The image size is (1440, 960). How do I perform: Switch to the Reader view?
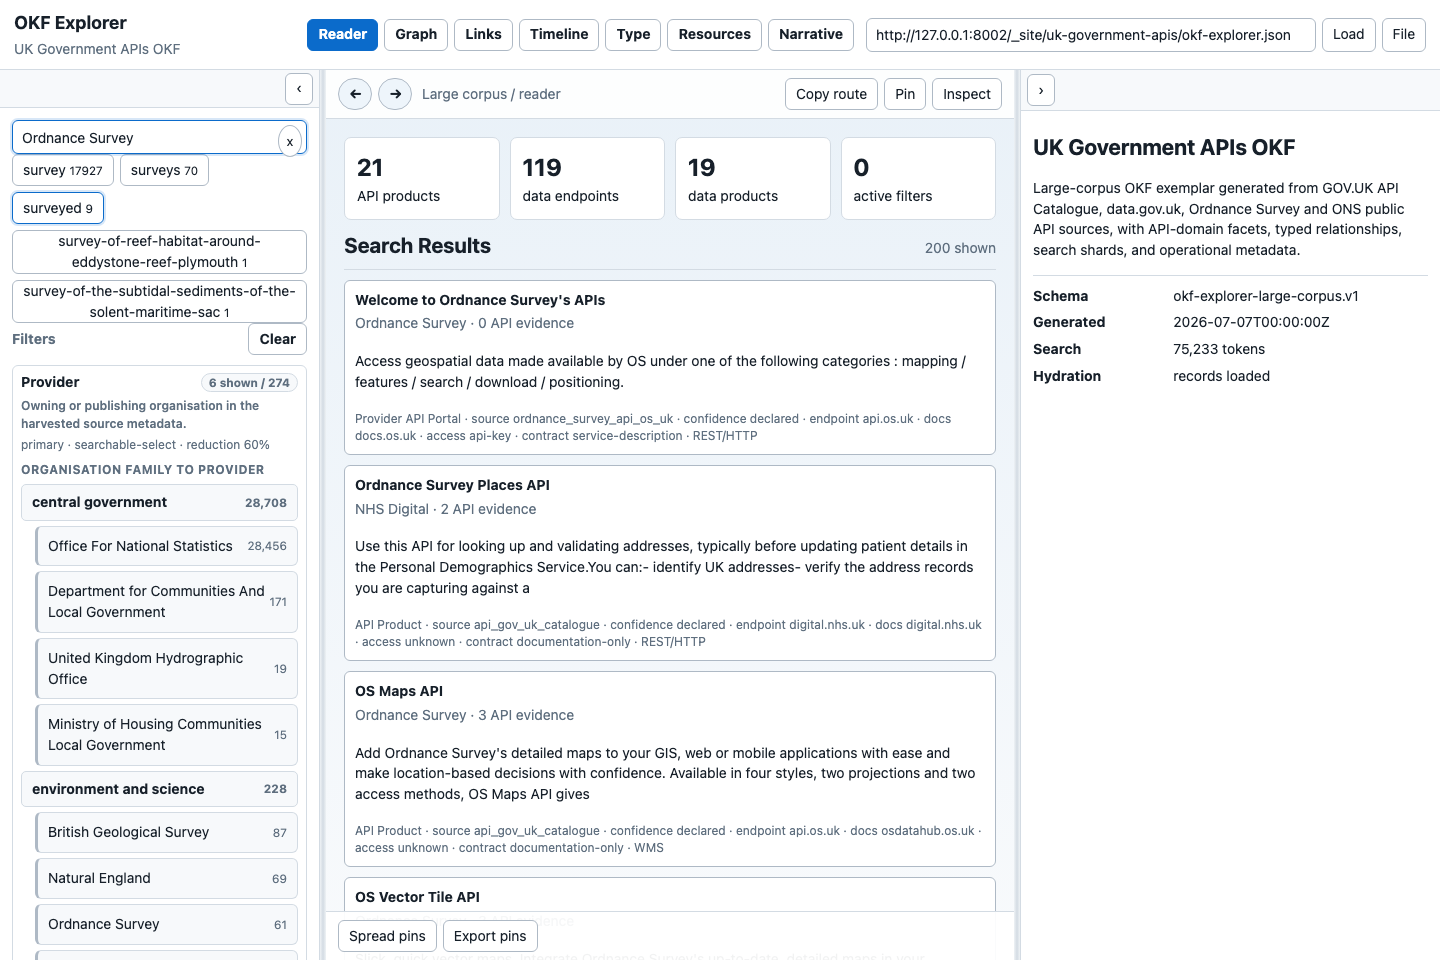tap(343, 34)
